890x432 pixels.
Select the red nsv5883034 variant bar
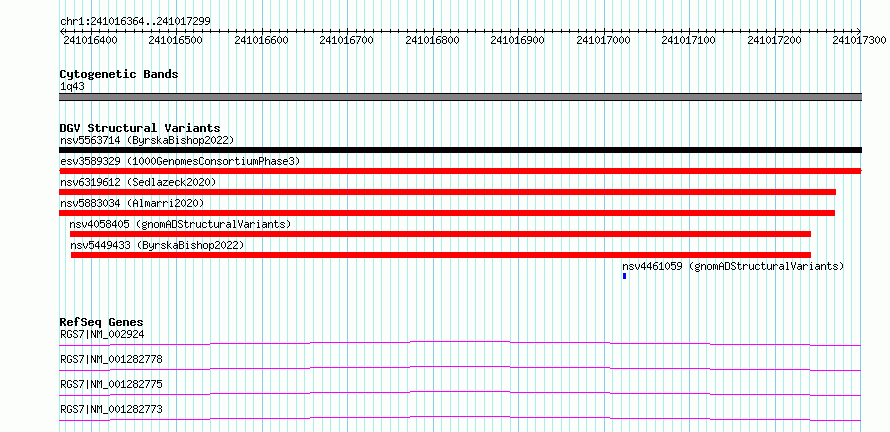tap(447, 213)
